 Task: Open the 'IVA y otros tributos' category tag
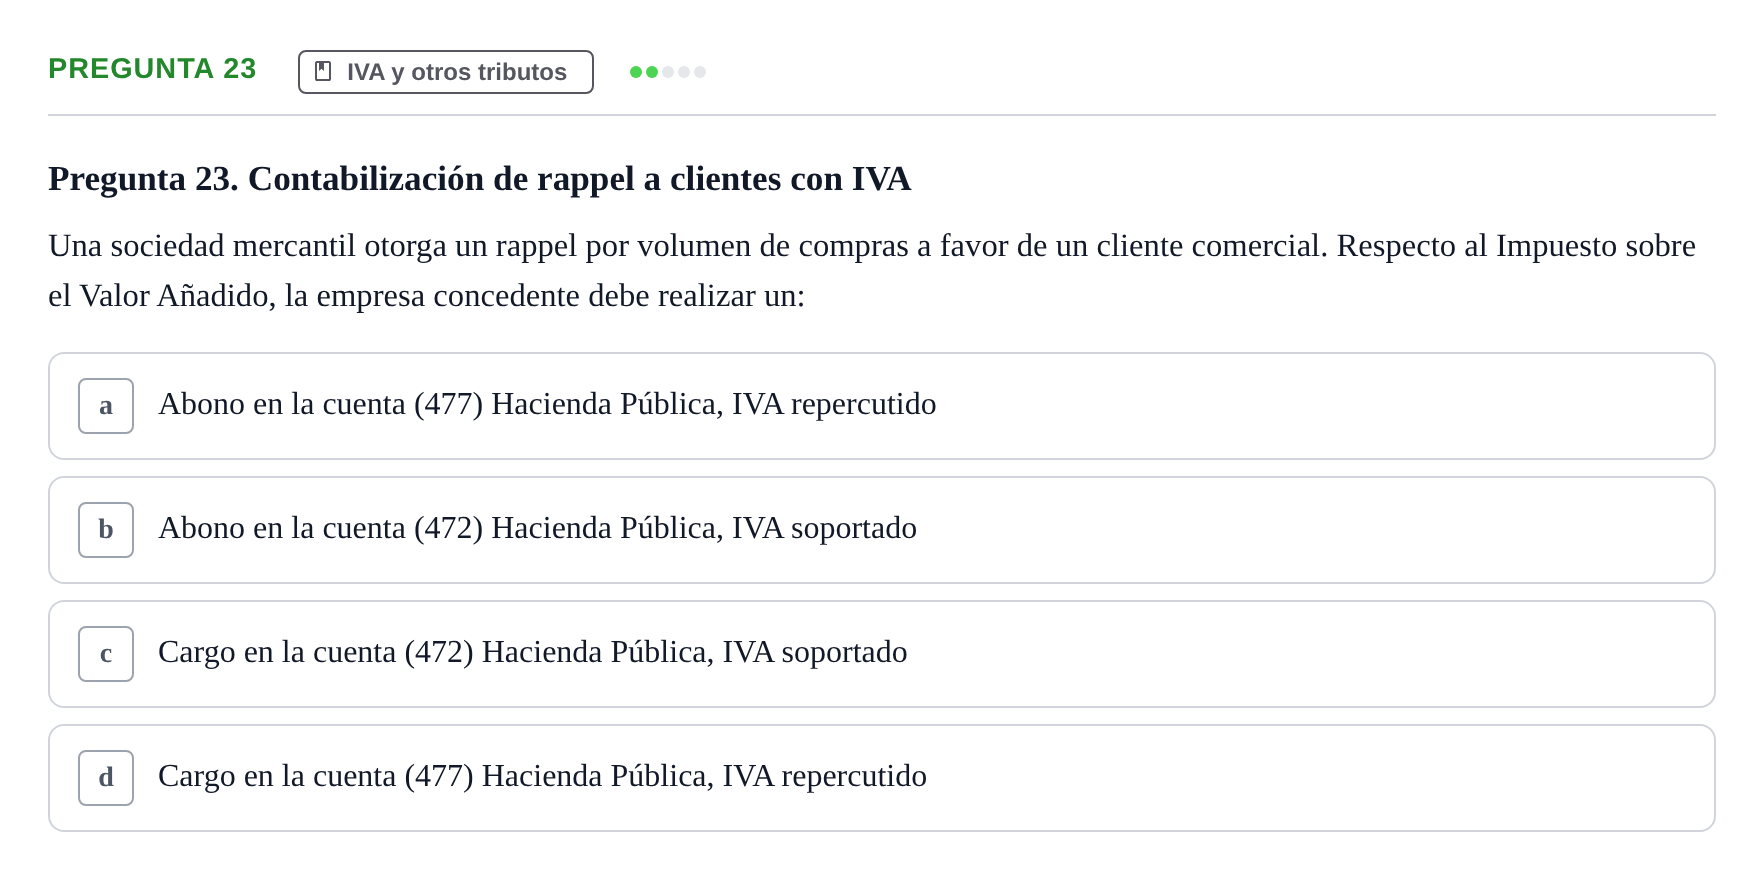click(446, 72)
